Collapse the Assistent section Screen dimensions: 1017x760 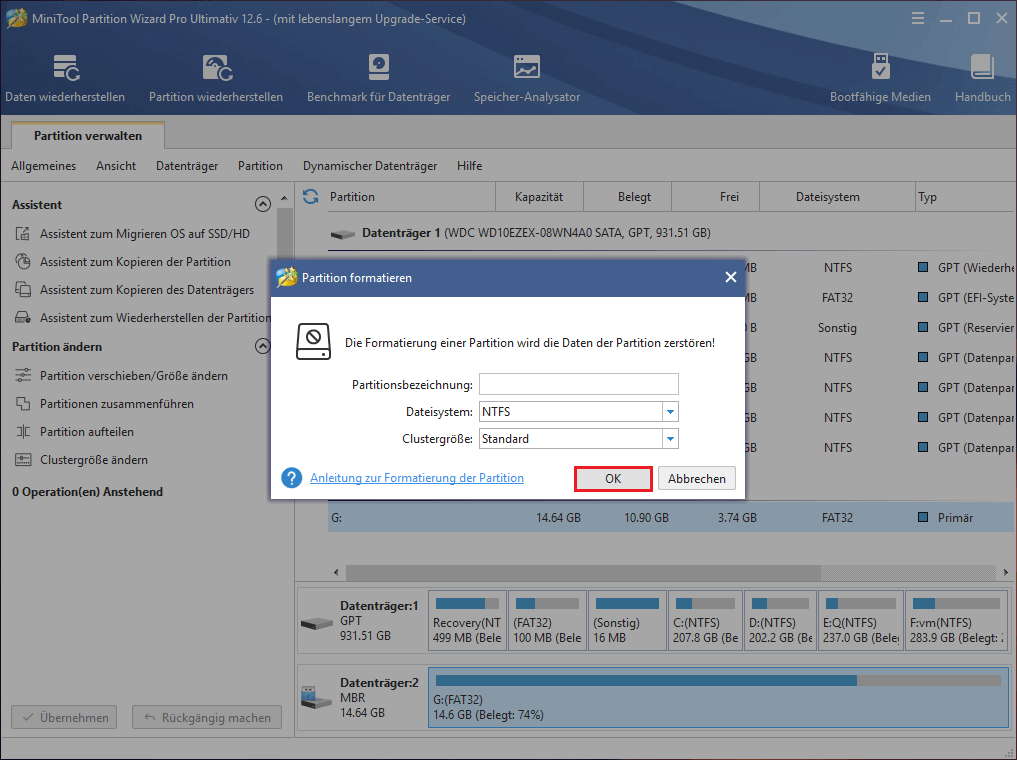(263, 204)
